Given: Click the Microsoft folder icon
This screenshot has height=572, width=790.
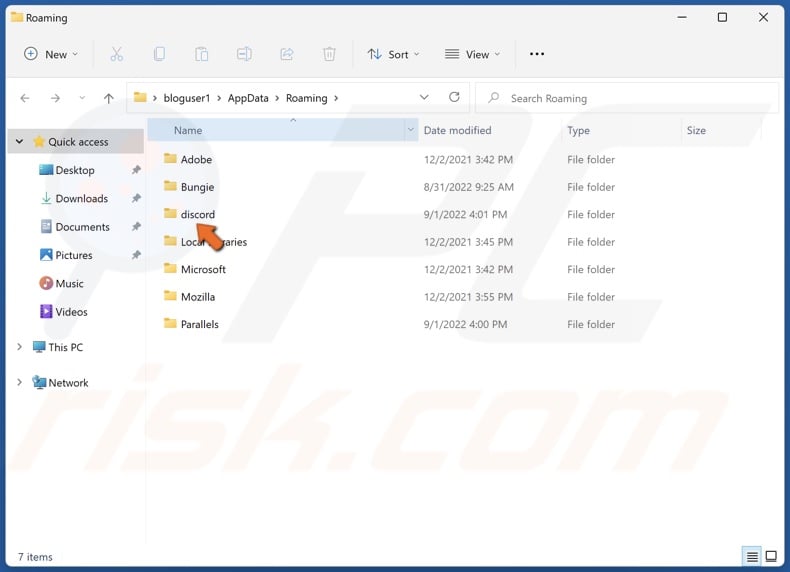Looking at the screenshot, I should tap(170, 269).
